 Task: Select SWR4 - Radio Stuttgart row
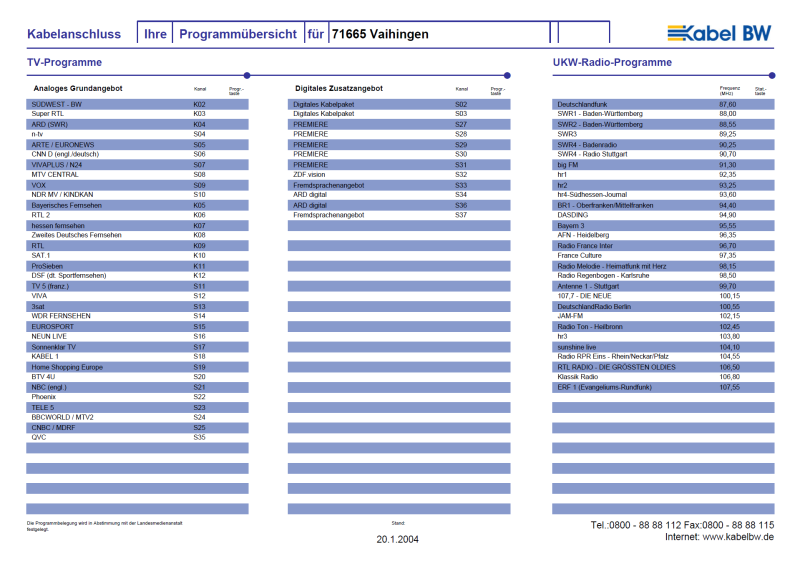(x=663, y=154)
